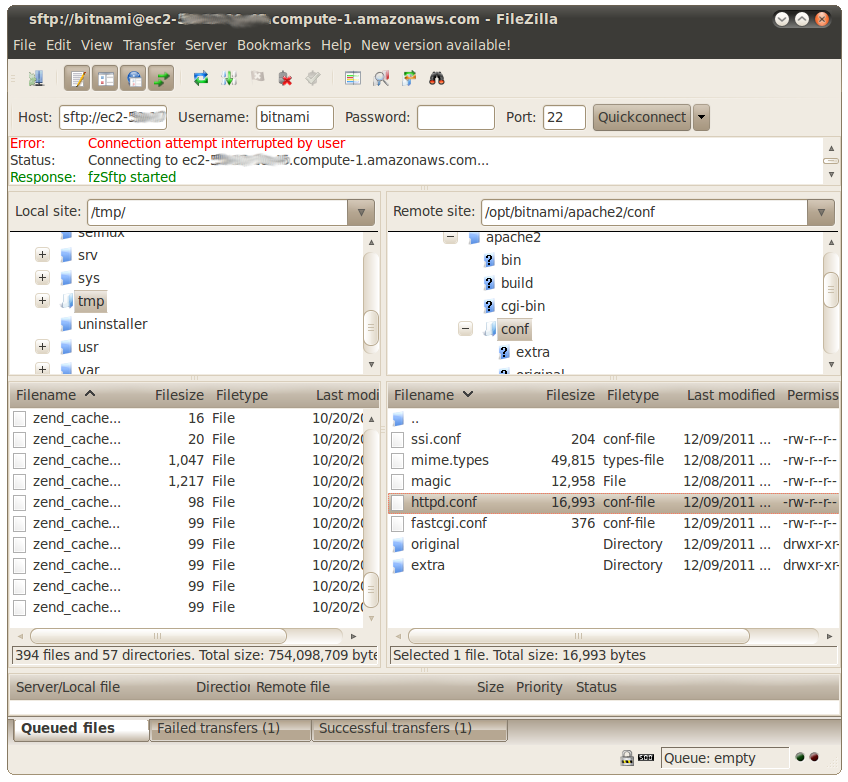This screenshot has height=782, width=848.
Task: Sort local list by Filename column
Action: point(78,395)
